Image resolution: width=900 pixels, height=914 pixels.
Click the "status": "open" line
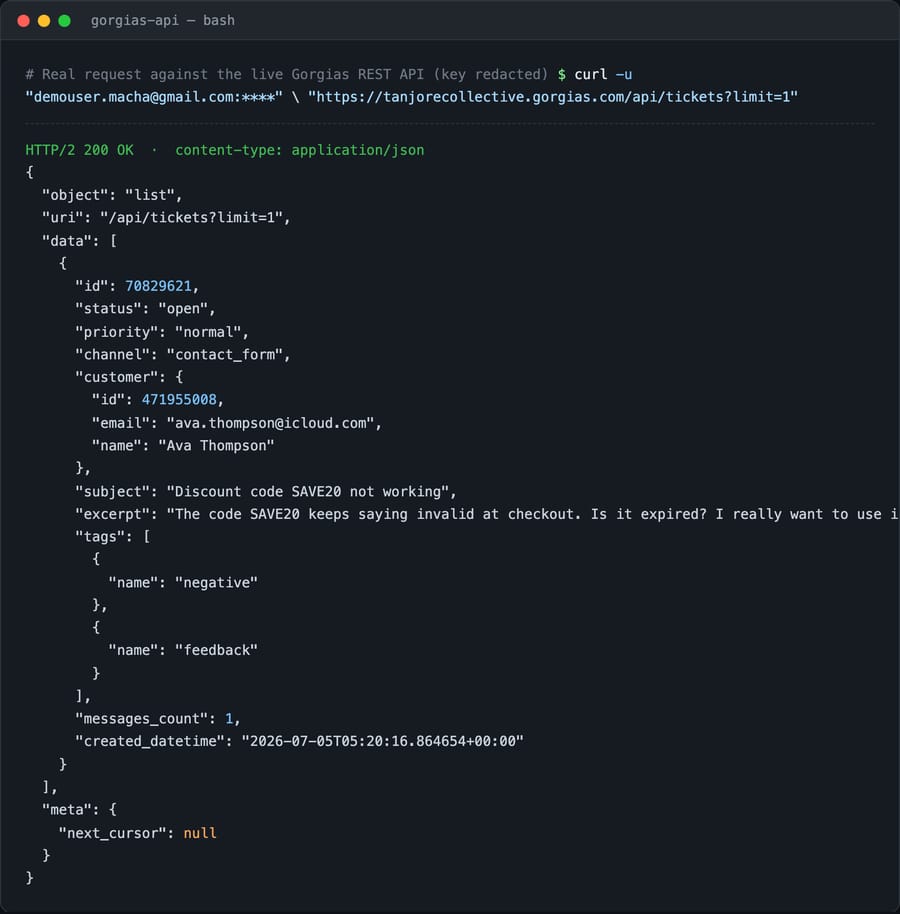point(145,309)
